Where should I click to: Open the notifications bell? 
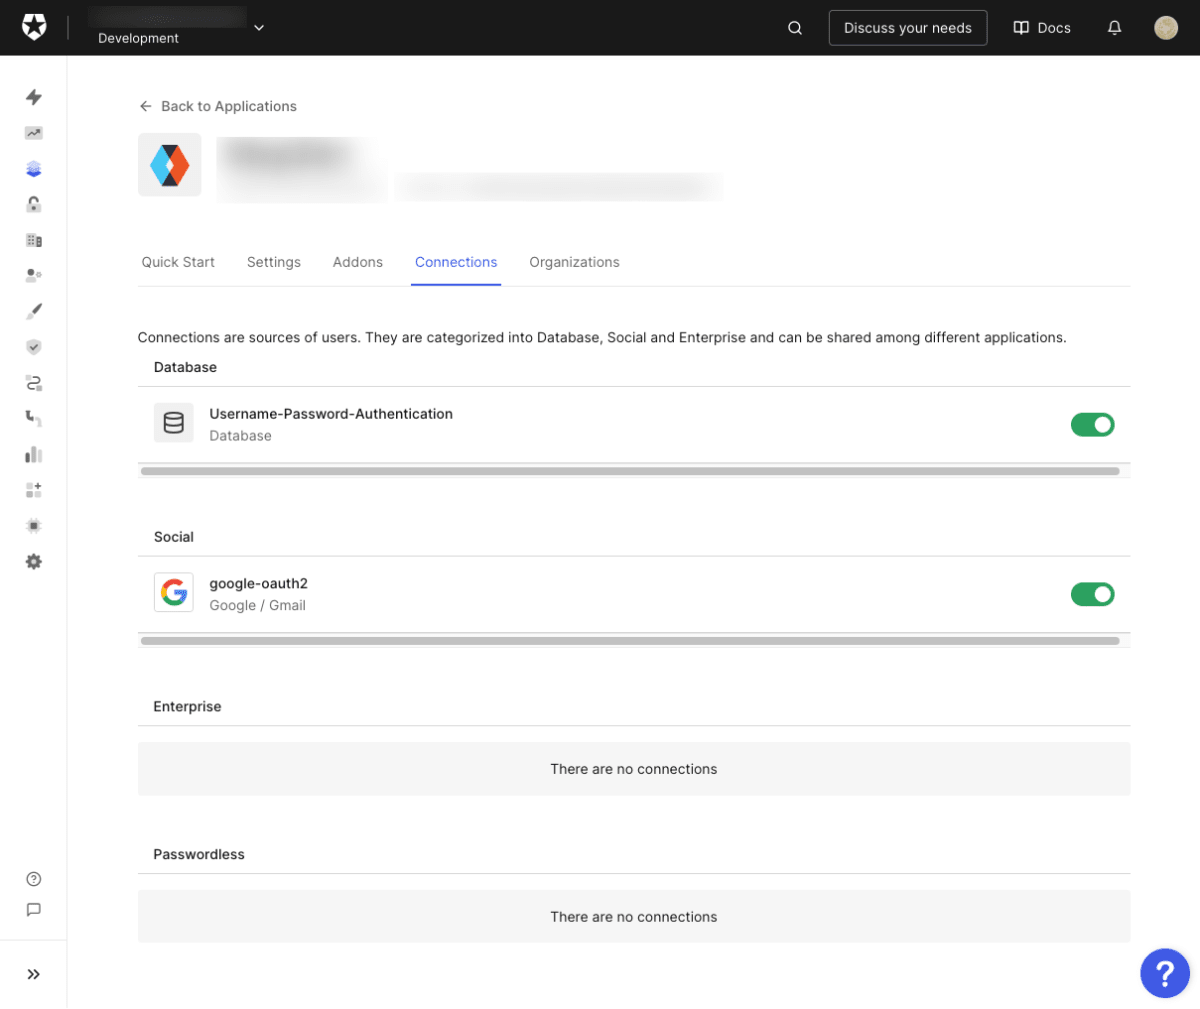pyautogui.click(x=1114, y=28)
